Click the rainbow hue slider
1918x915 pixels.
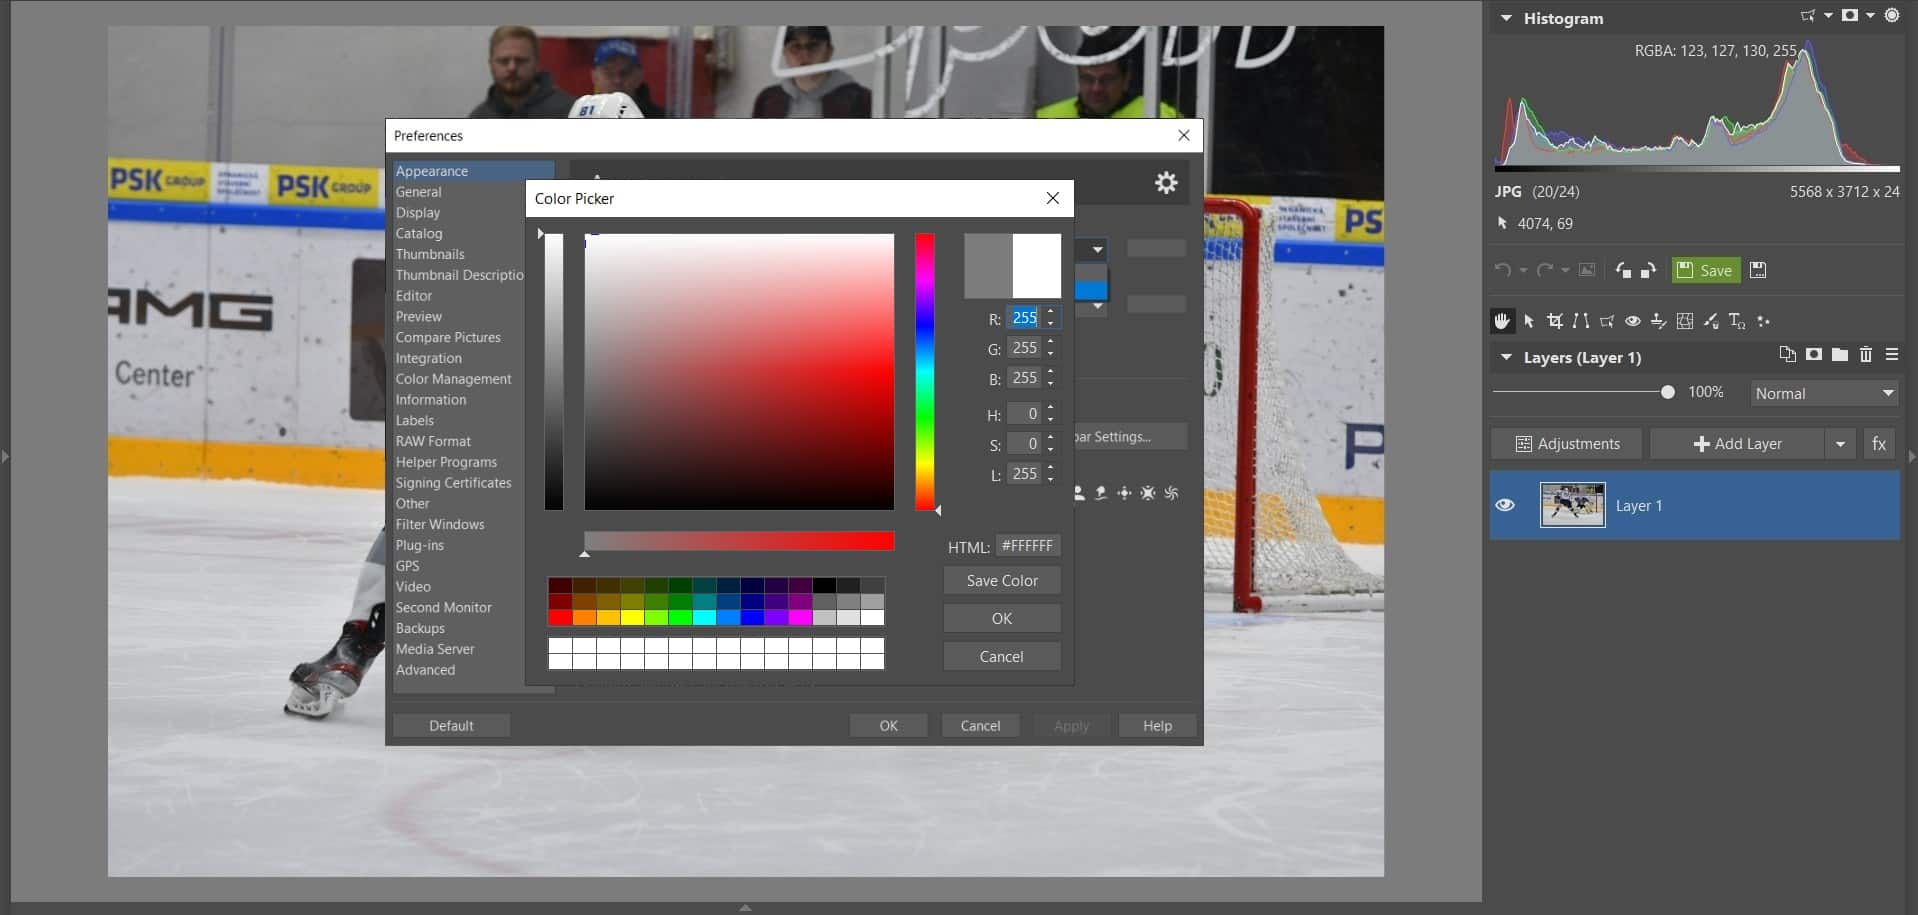click(925, 372)
